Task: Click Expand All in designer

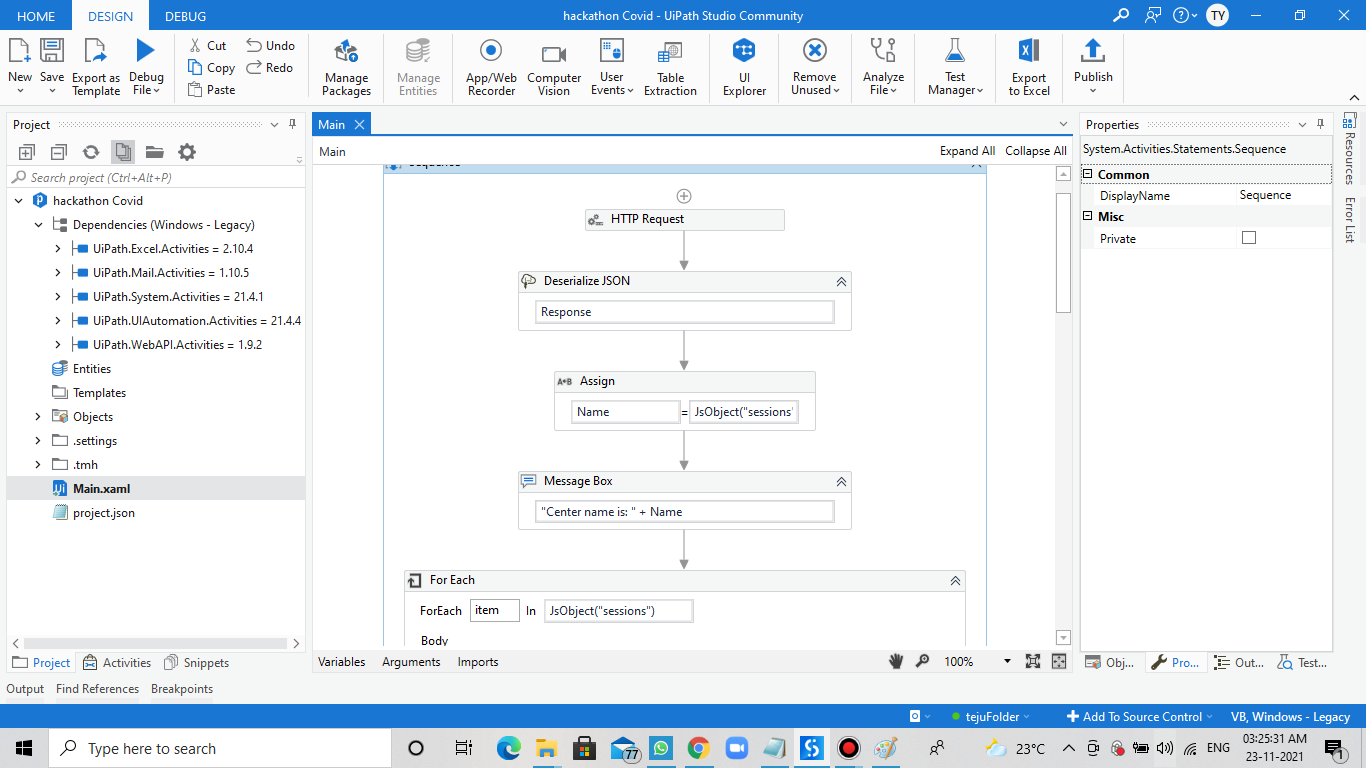Action: click(967, 151)
